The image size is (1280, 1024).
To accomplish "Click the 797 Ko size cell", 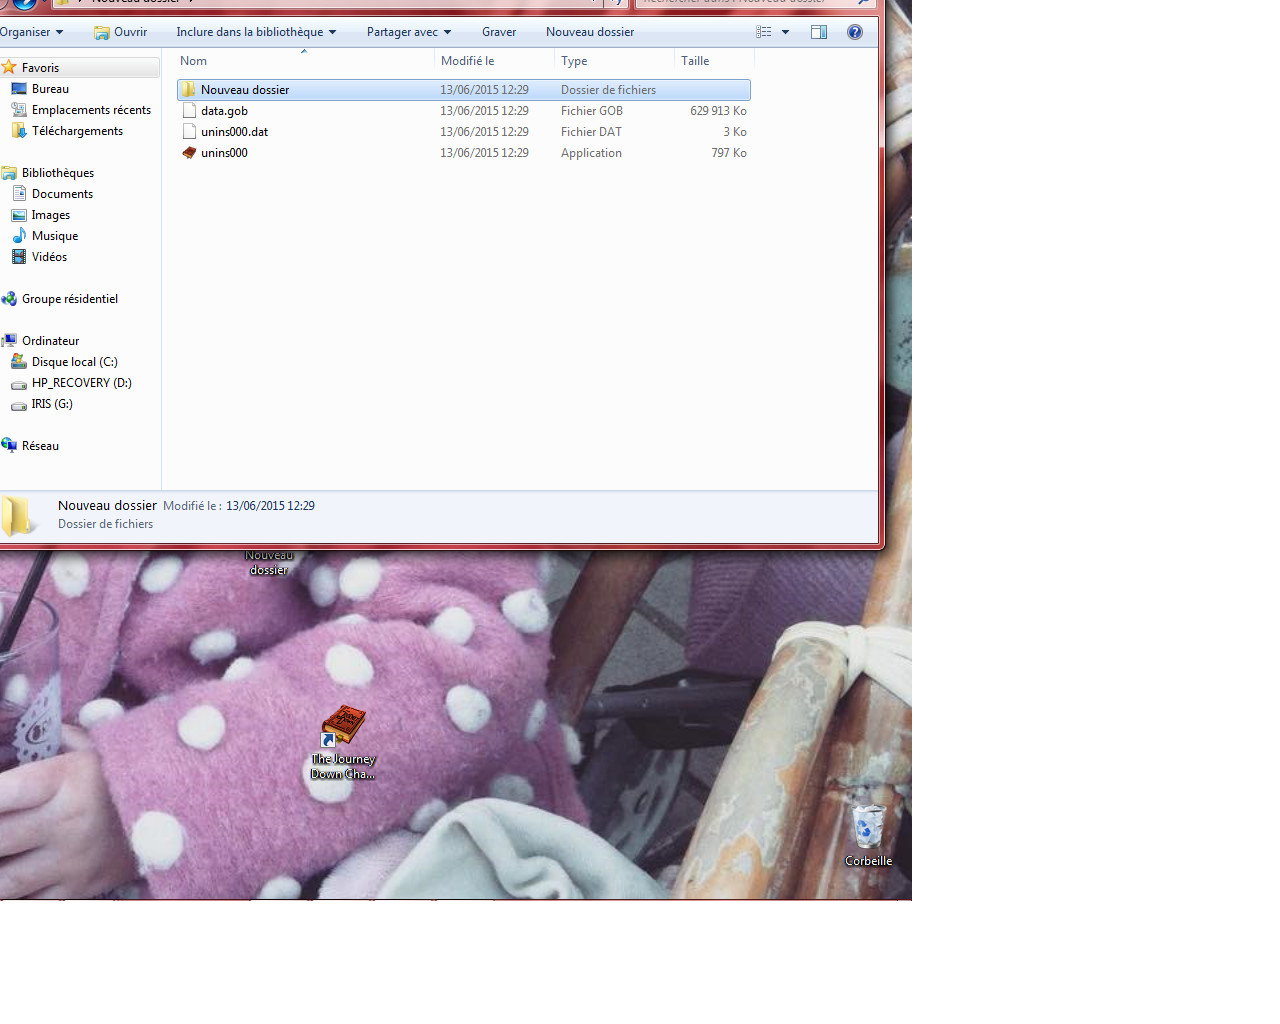I will [729, 153].
